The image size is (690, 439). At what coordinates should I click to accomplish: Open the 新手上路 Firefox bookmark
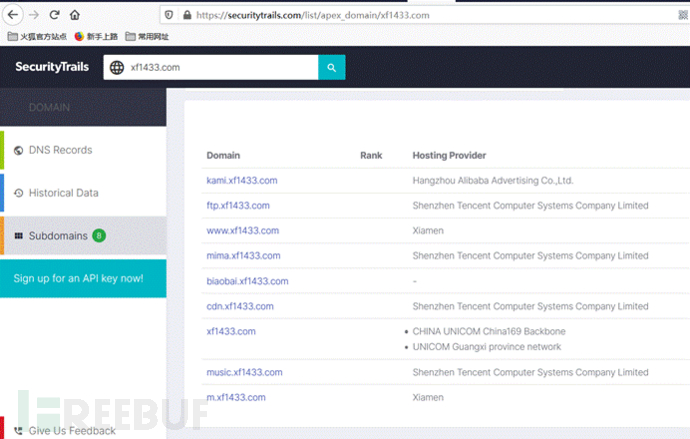click(96, 37)
